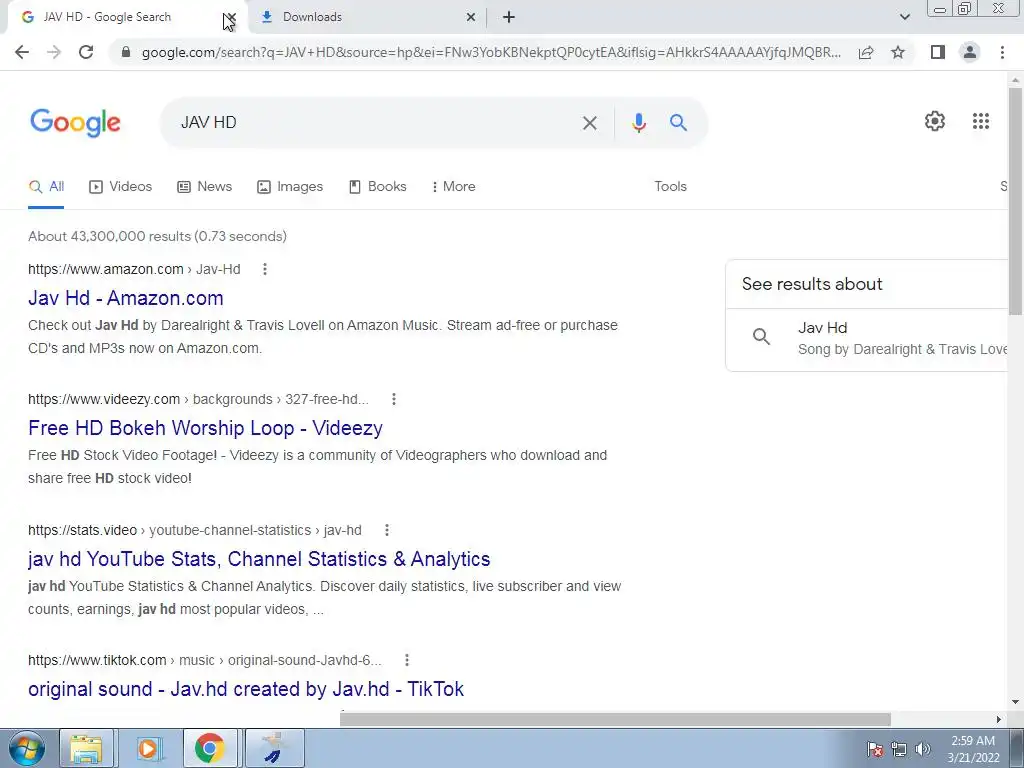Open the running-figure app in taskbar
The width and height of the screenshot is (1024, 768).
click(274, 748)
